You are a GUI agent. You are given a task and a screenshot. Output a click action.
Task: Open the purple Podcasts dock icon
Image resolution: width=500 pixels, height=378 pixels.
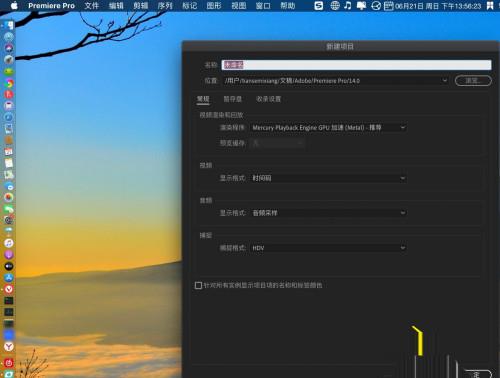9,255
